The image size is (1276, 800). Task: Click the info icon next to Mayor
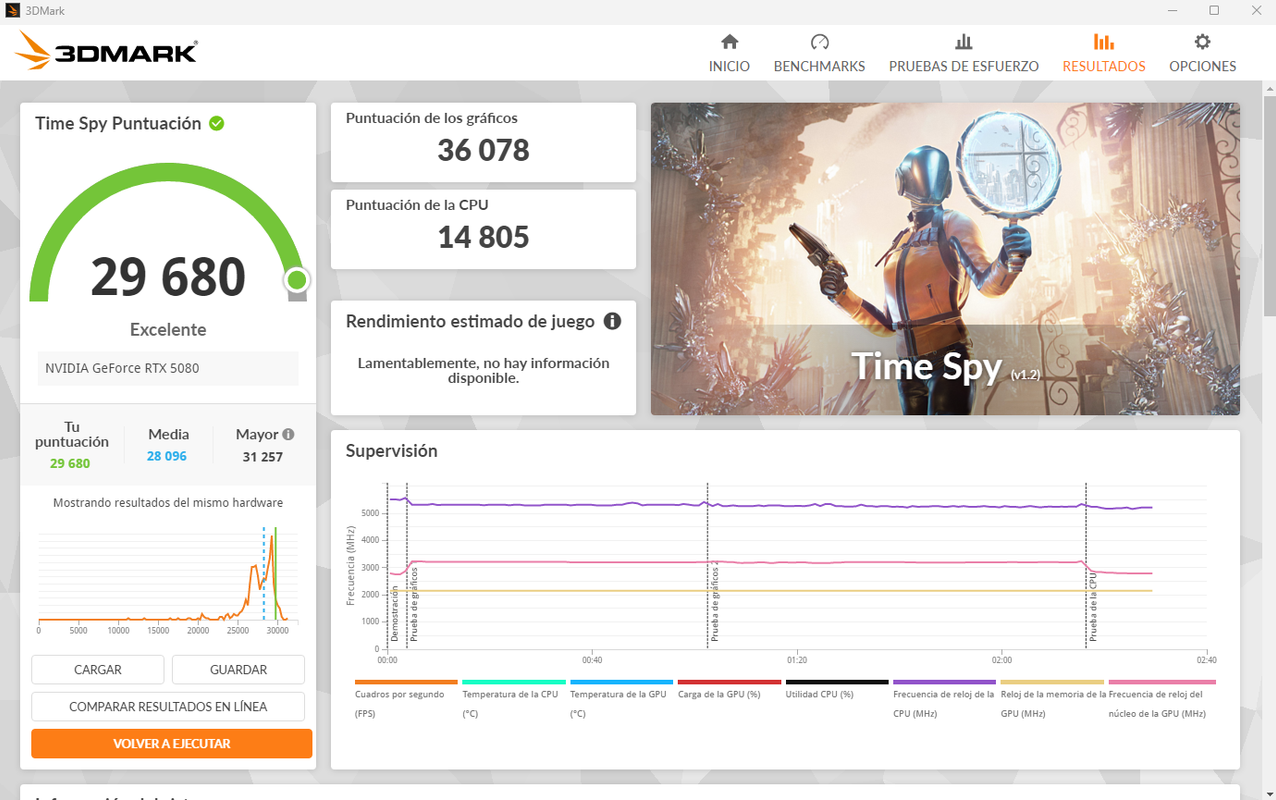pos(288,434)
